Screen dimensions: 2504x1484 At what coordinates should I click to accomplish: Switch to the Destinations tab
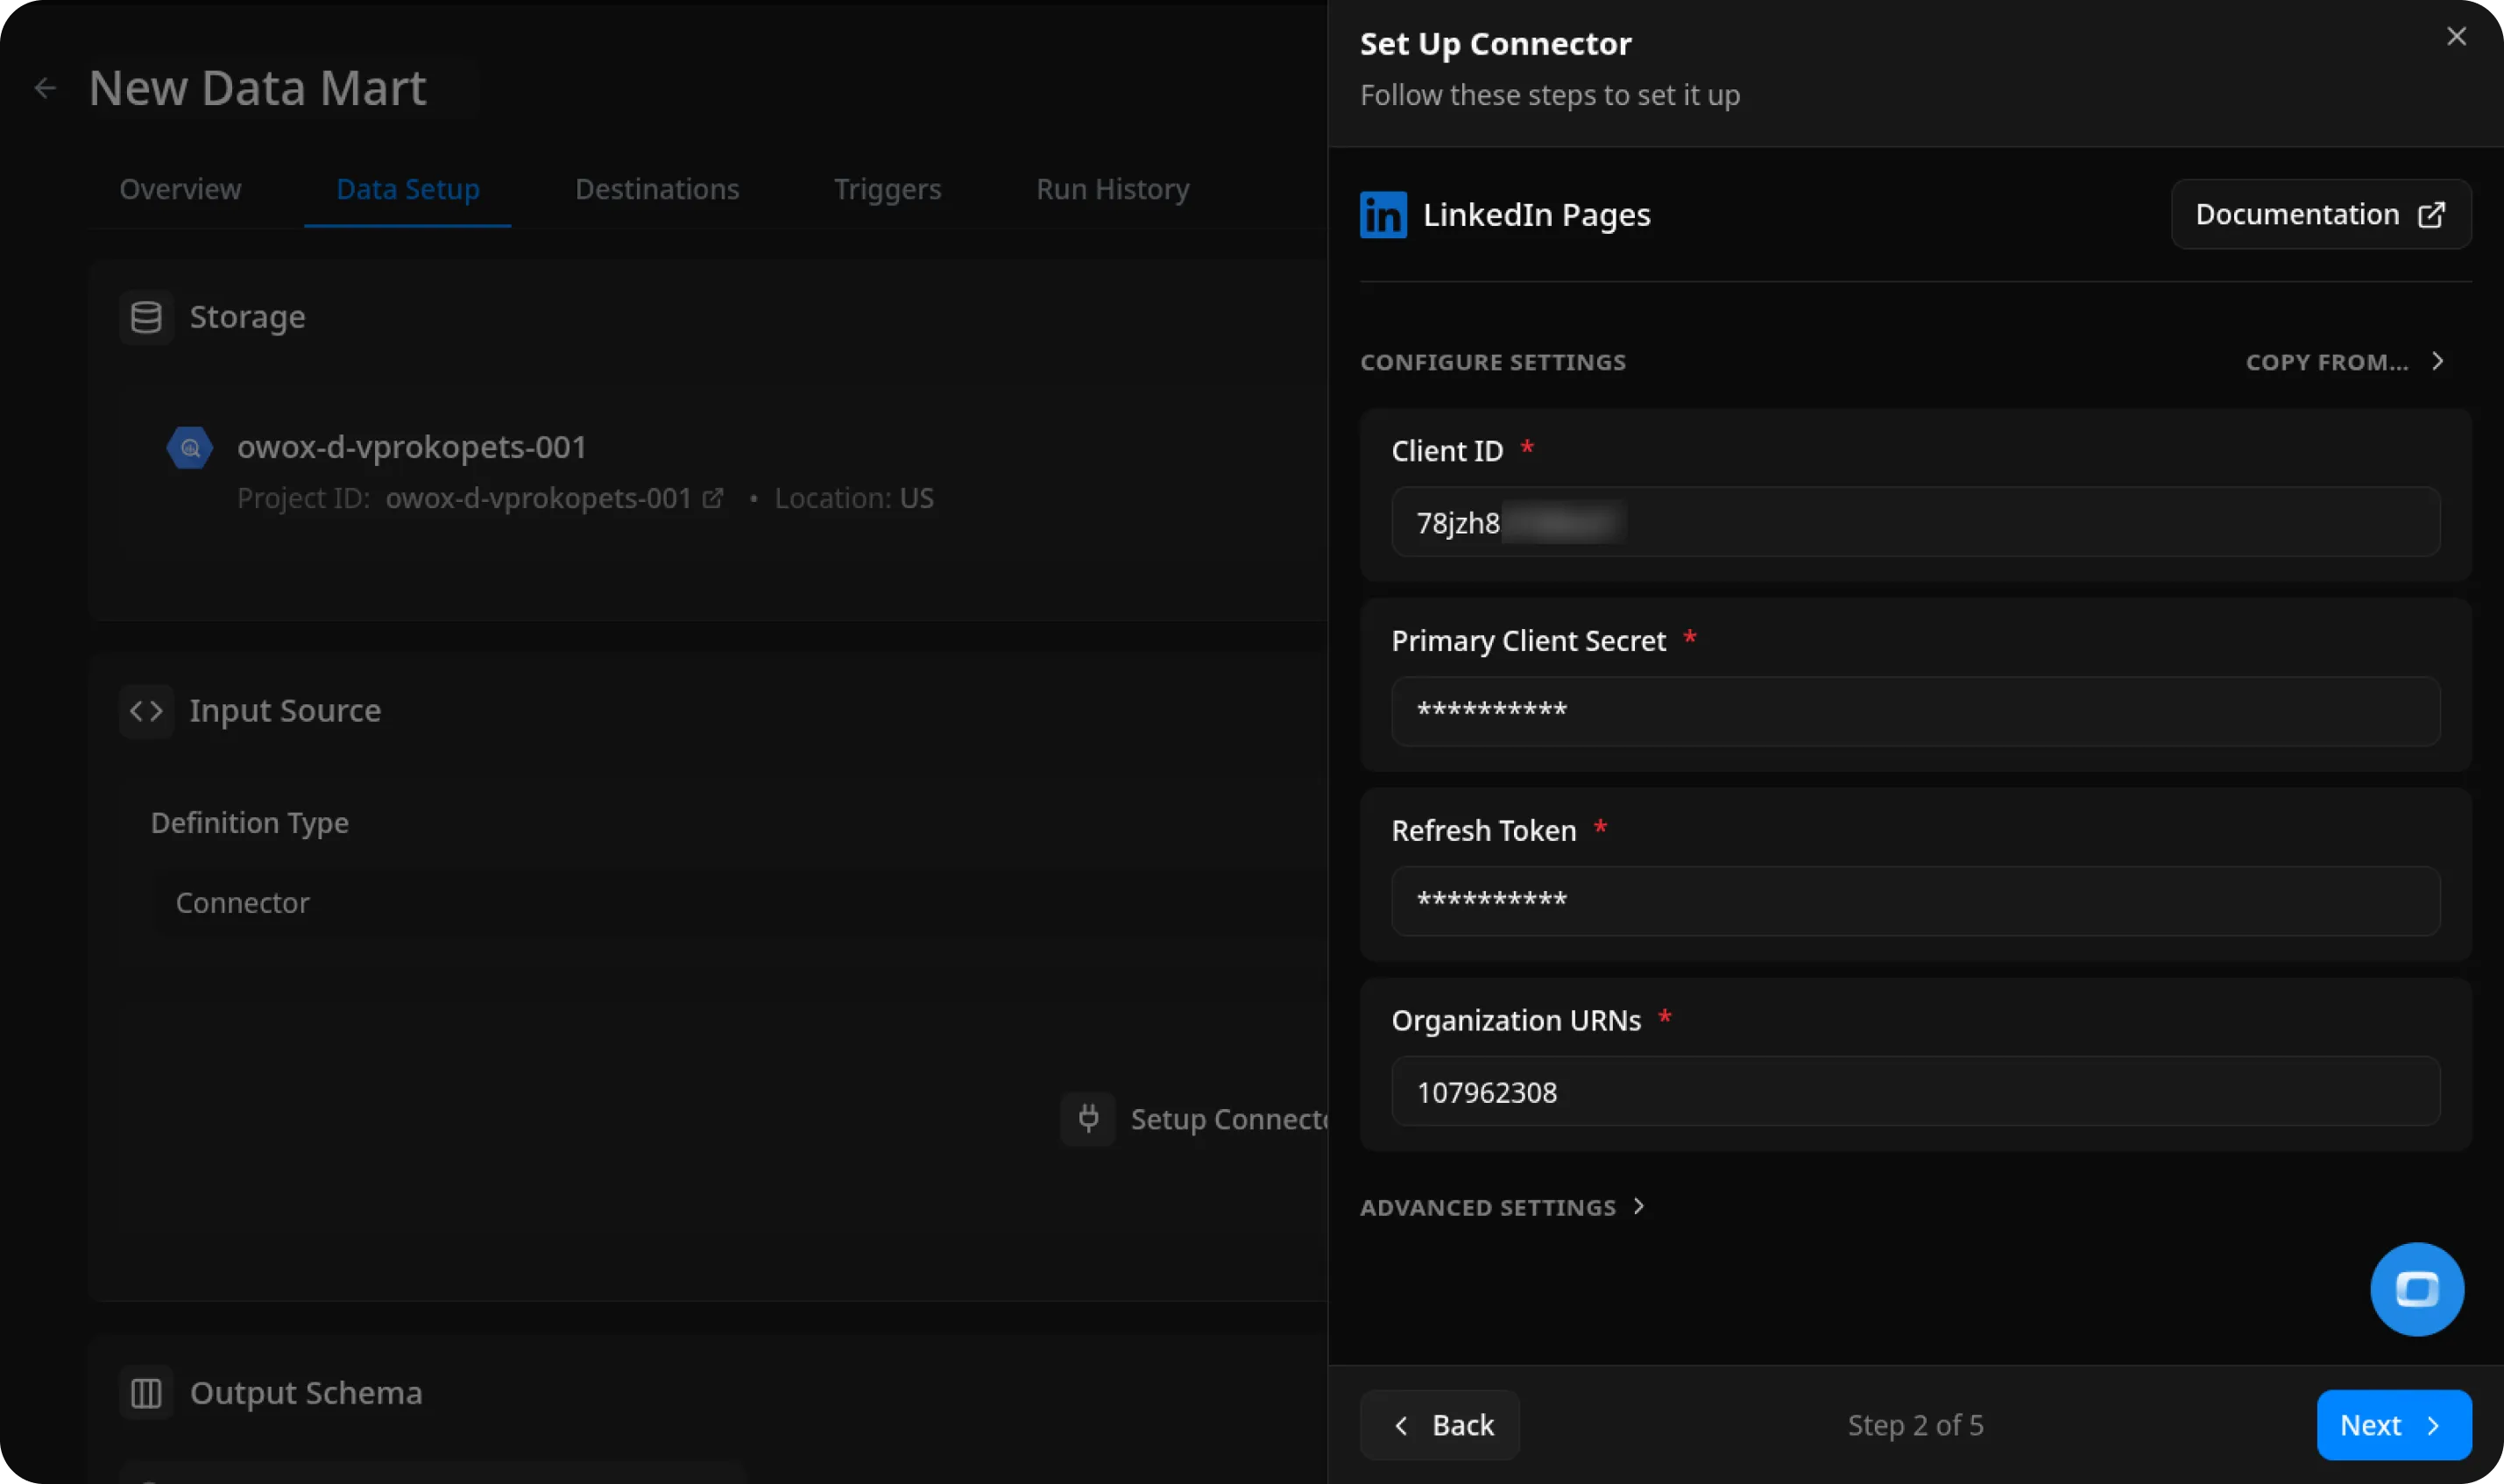point(657,189)
